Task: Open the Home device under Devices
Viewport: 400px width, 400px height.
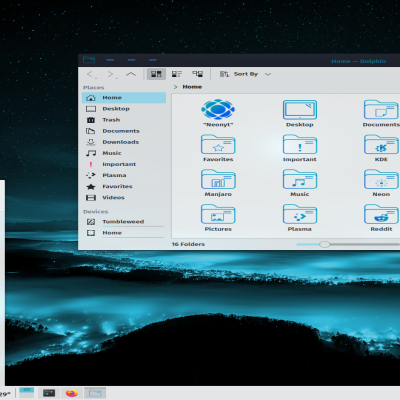Action: pos(124,233)
